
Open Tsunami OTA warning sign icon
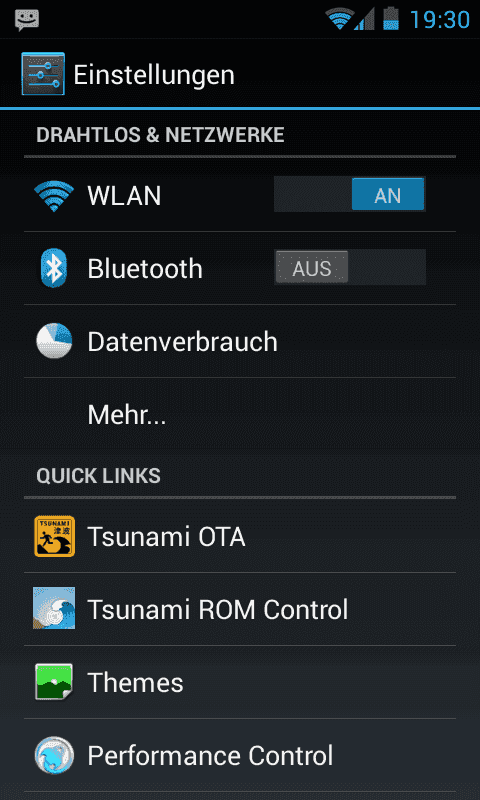55,536
